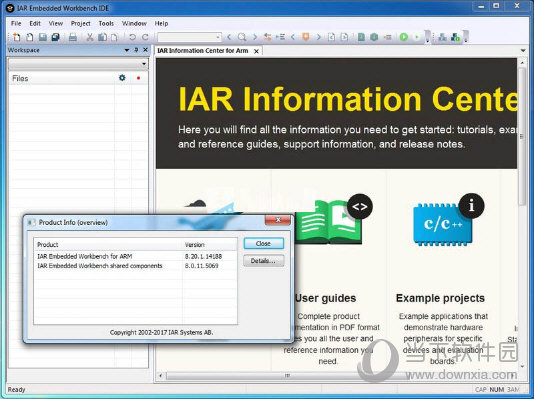The image size is (534, 399).
Task: Click the Find Previous arrow
Action: point(229,37)
